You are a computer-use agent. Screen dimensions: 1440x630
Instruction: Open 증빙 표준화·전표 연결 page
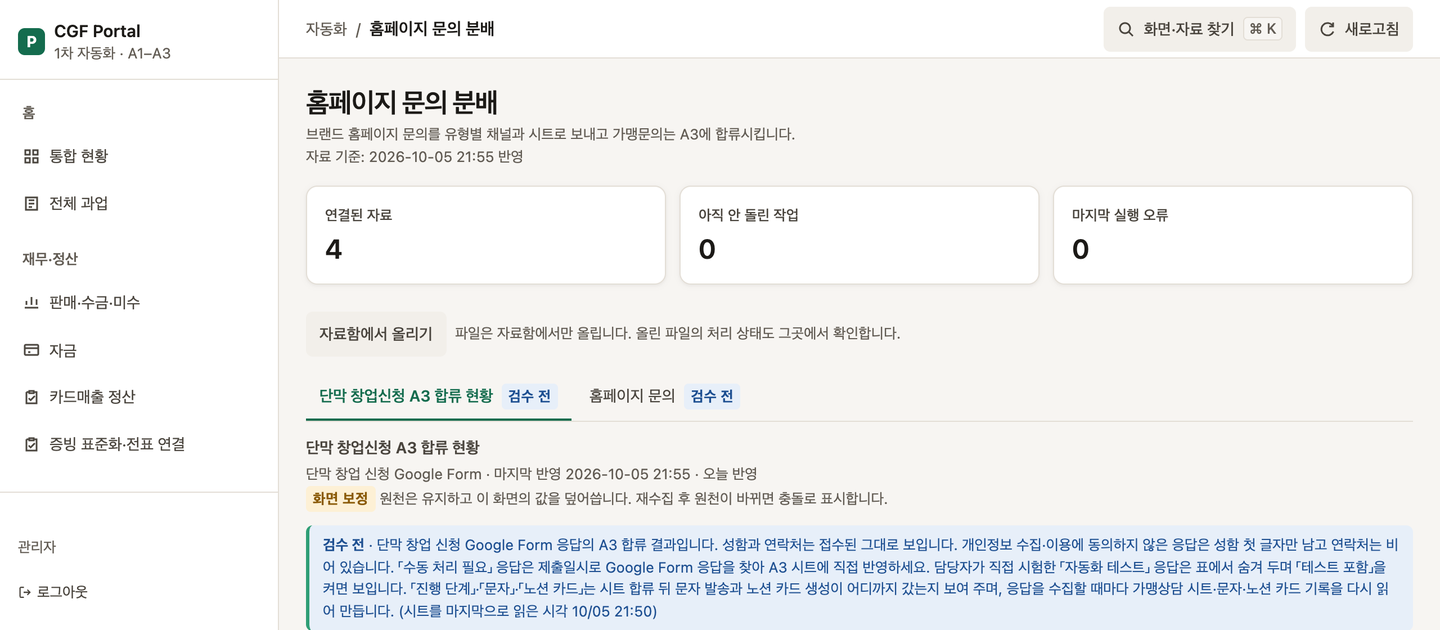tap(139, 444)
